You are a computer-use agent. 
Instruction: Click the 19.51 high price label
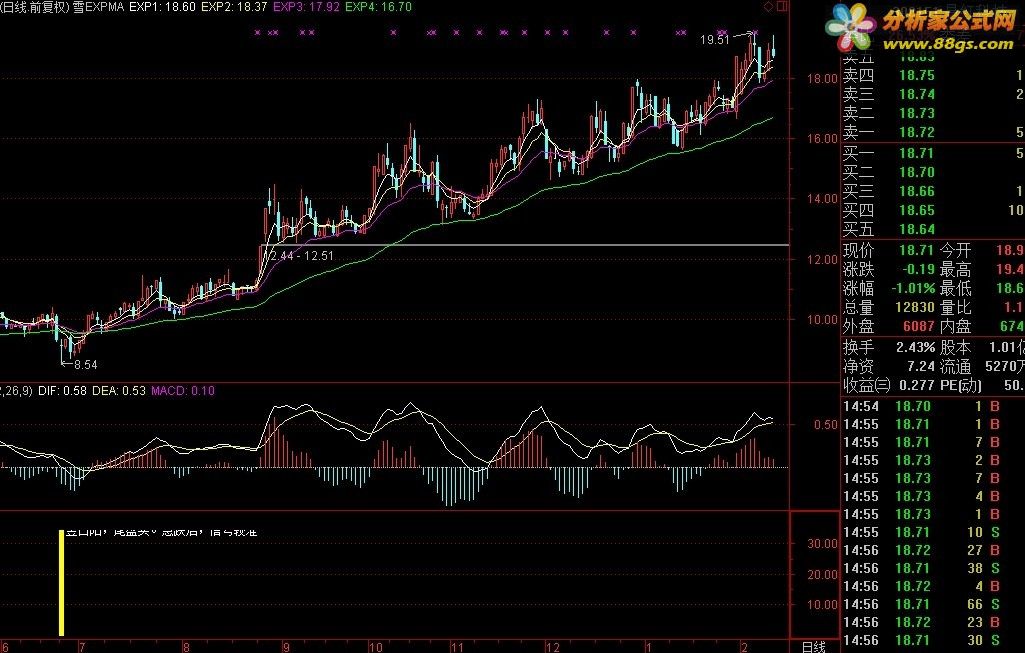pyautogui.click(x=714, y=40)
